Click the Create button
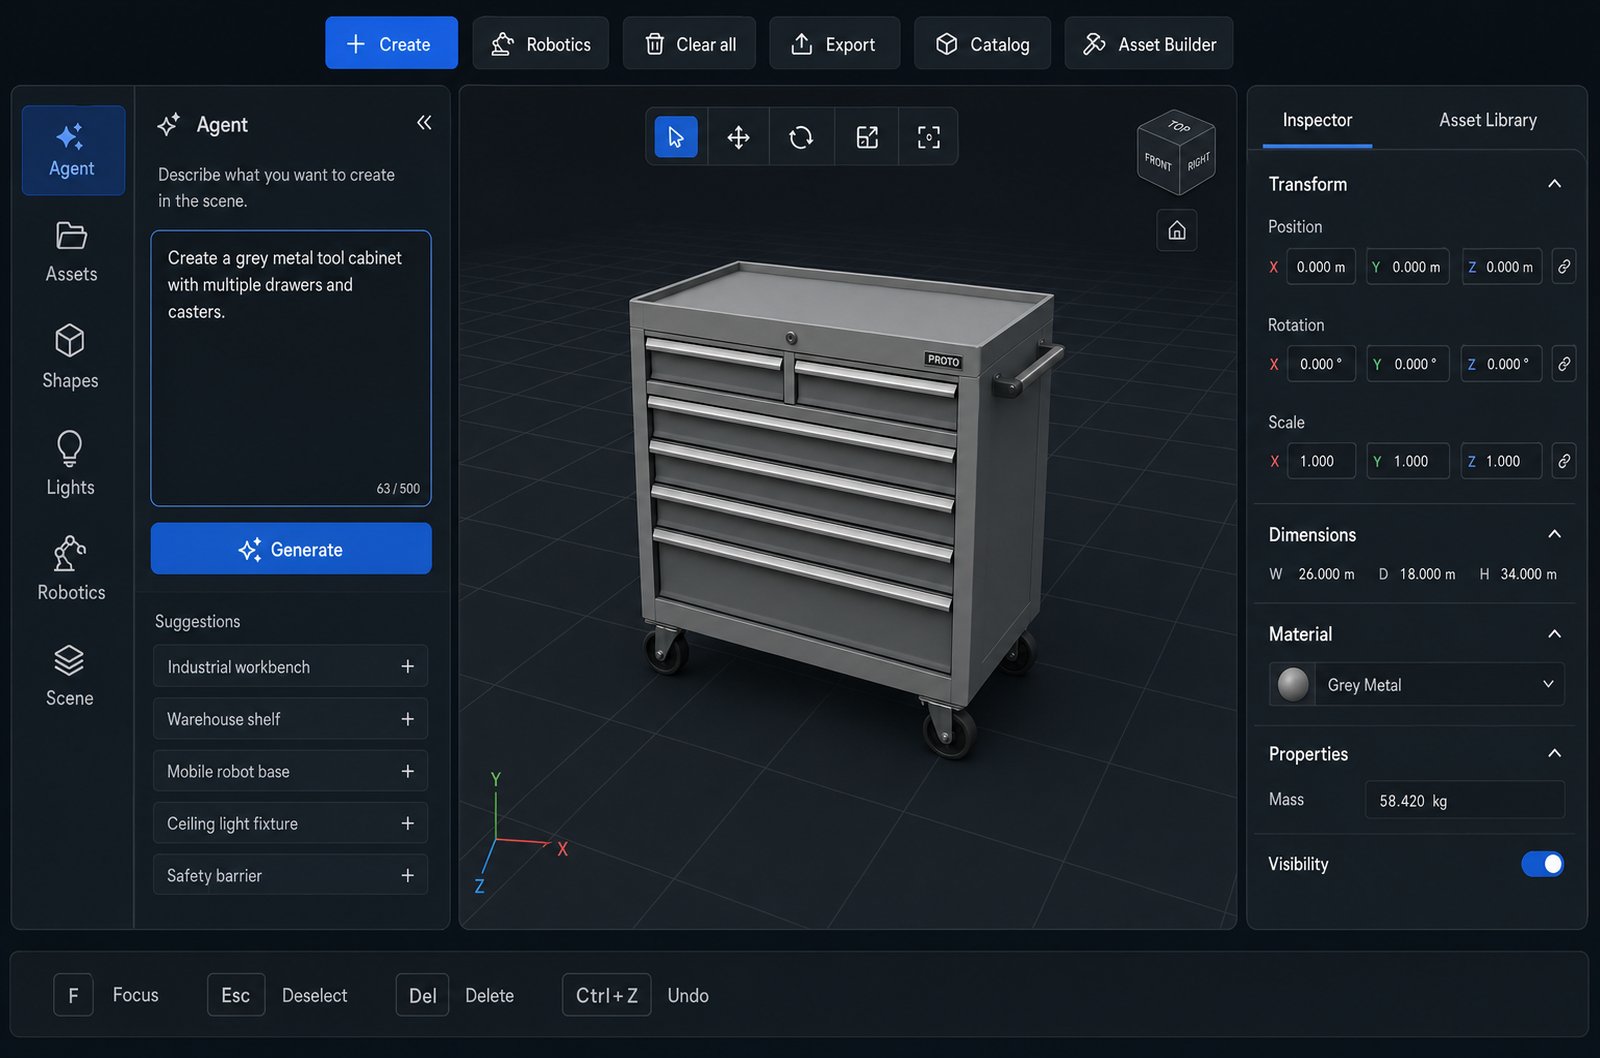This screenshot has height=1058, width=1600. (391, 43)
